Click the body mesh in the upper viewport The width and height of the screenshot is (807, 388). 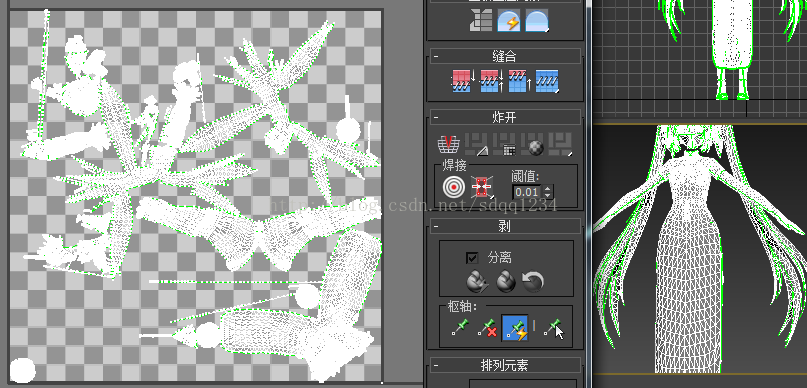(731, 35)
